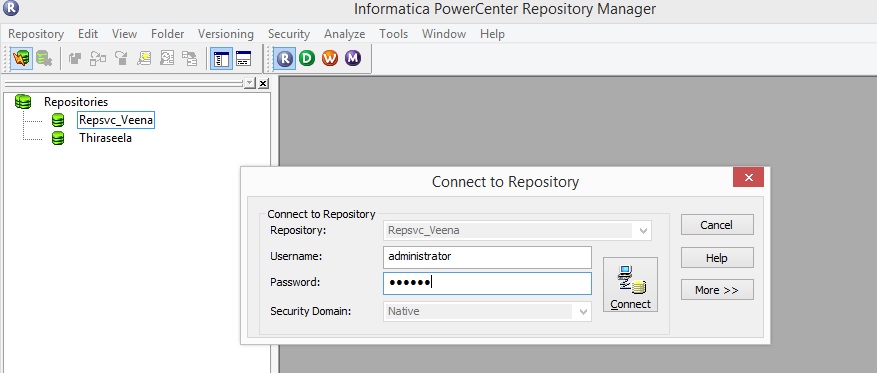The width and height of the screenshot is (877, 373).
Task: Open the Window menu
Action: pos(444,34)
